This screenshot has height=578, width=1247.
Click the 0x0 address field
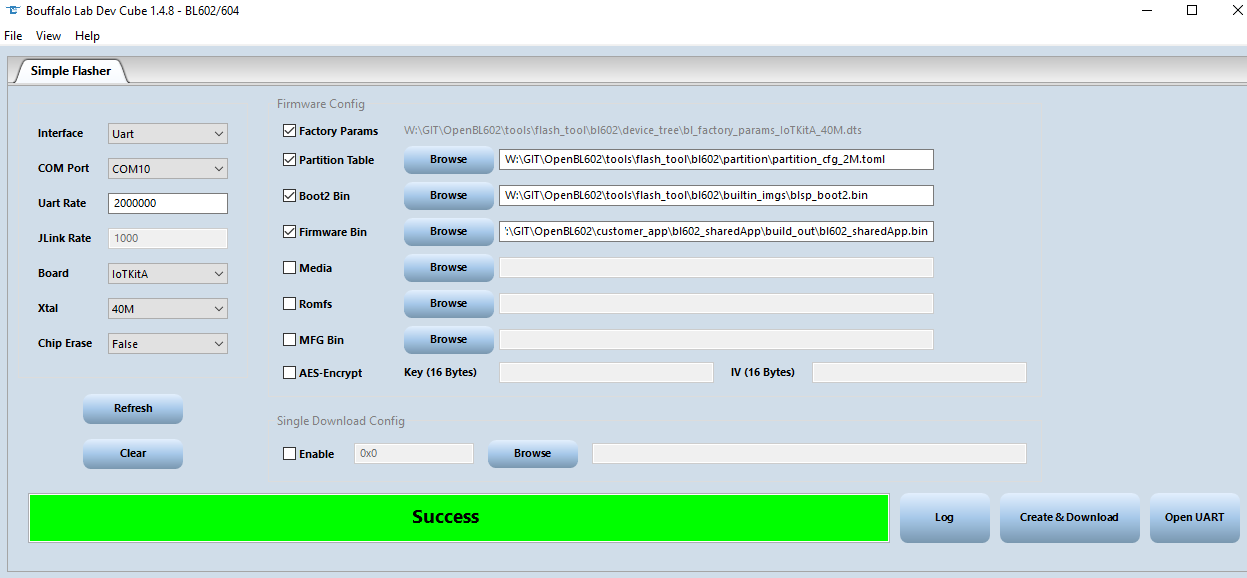pos(413,454)
